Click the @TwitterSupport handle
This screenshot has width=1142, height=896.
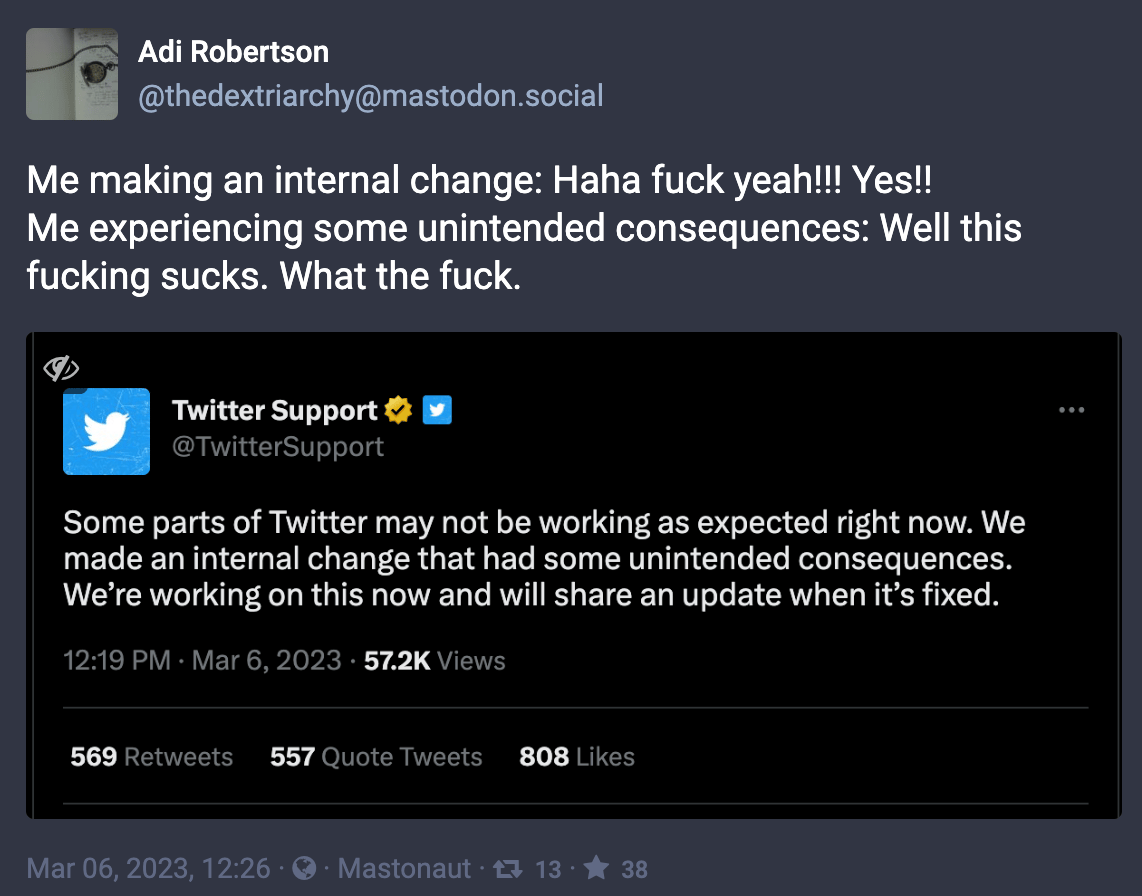pyautogui.click(x=278, y=446)
